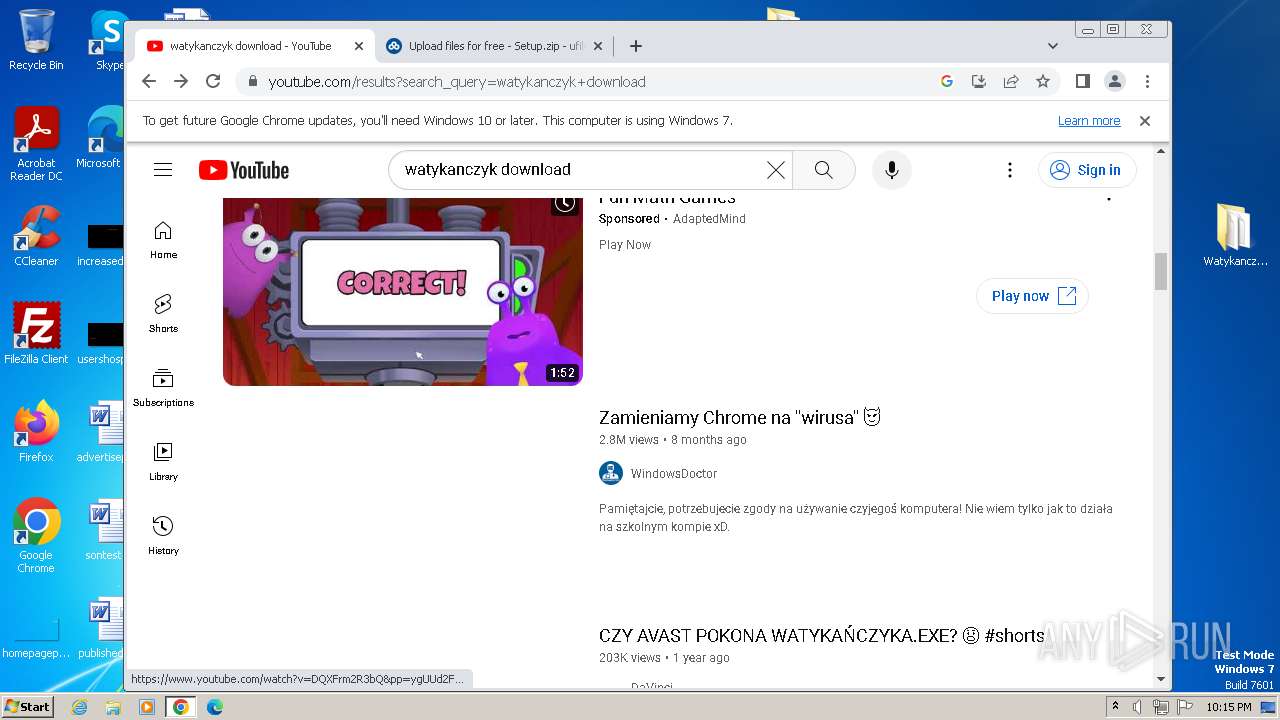Select the Watykancz... folder on the desktop
The width and height of the screenshot is (1280, 720).
1235,236
